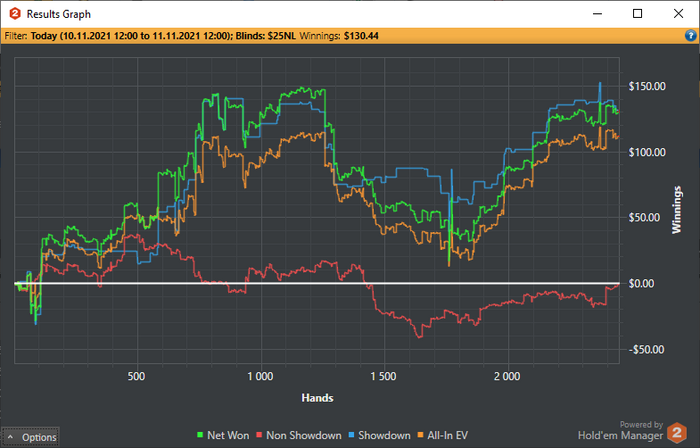
Task: Toggle the Showdown legend entry
Action: (x=379, y=436)
